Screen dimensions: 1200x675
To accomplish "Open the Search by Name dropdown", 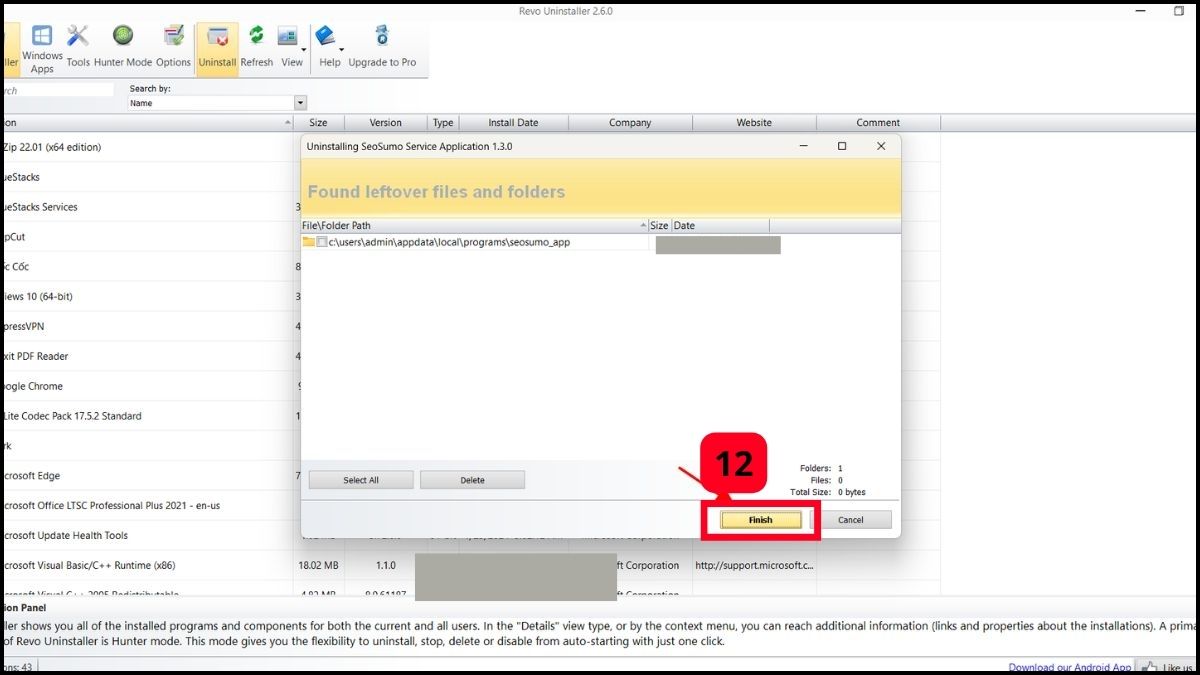I will [300, 103].
